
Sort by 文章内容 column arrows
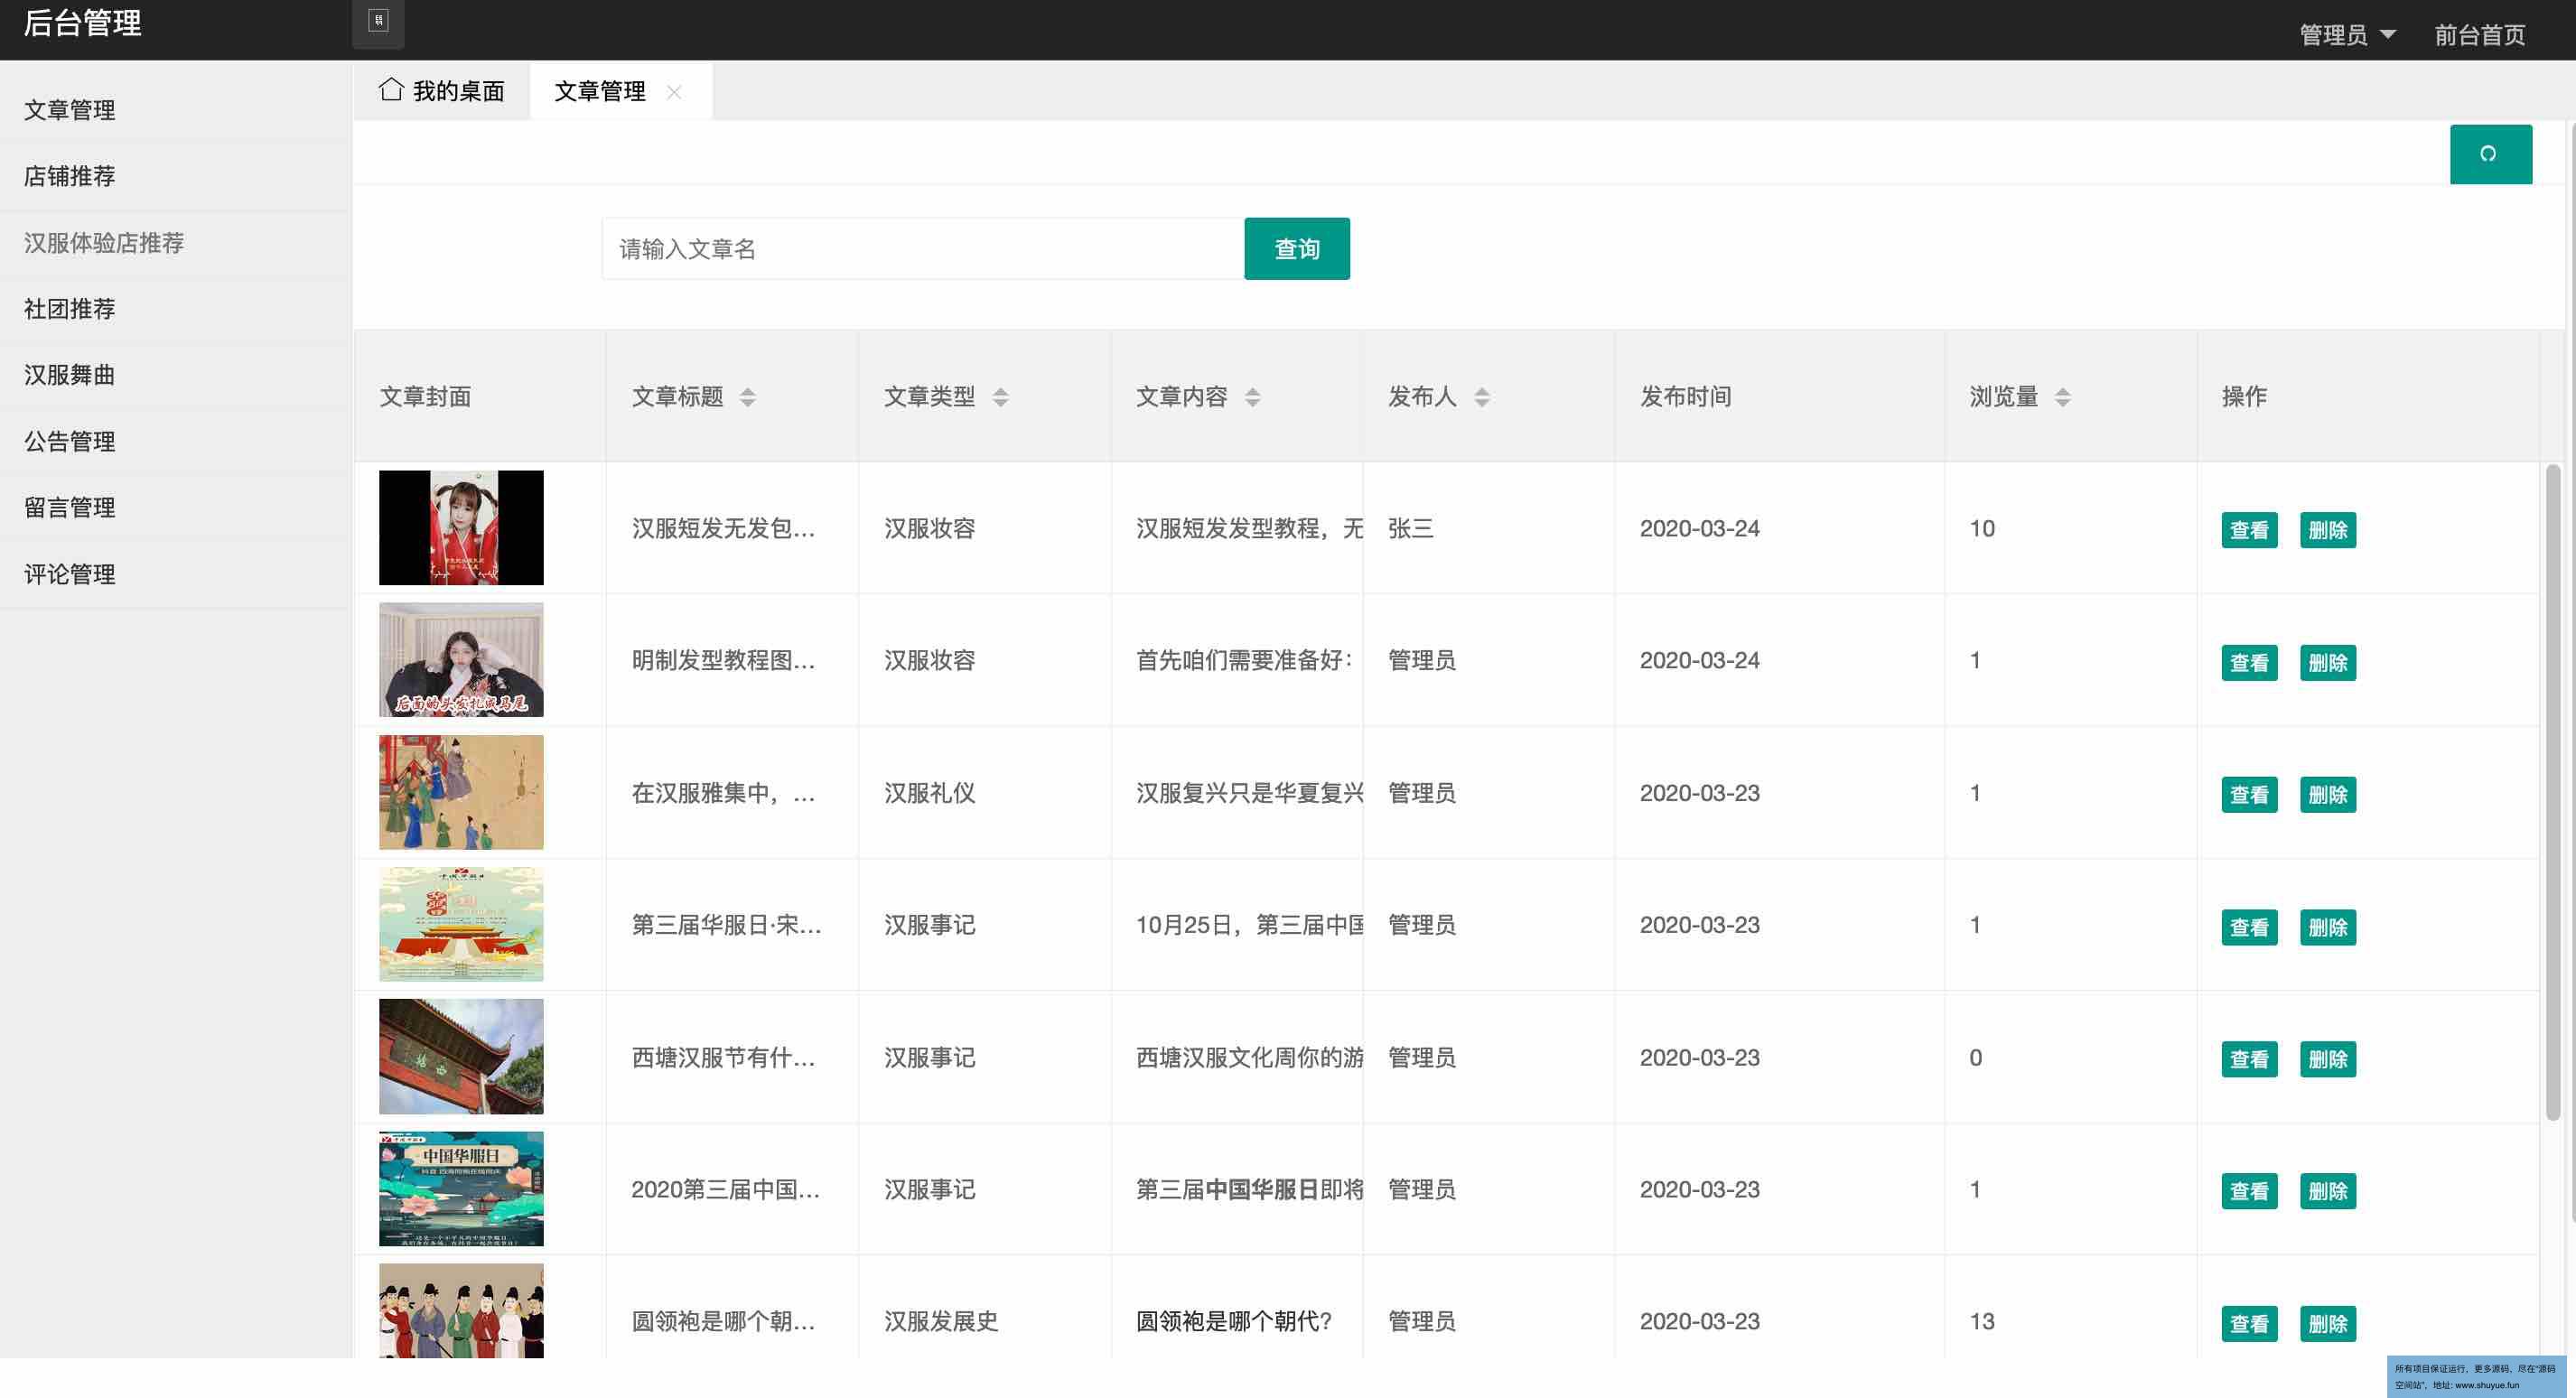click(1252, 397)
